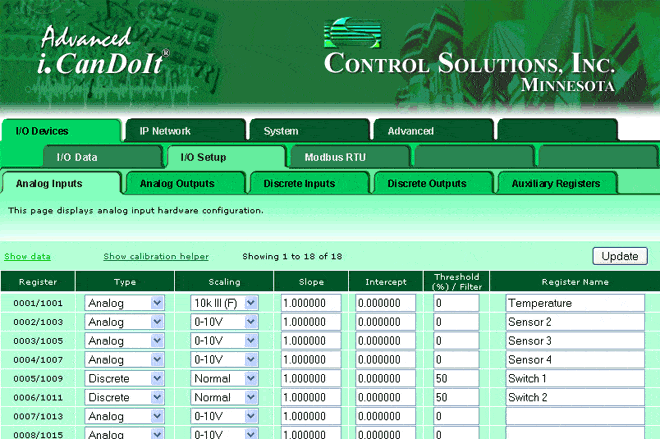This screenshot has width=660, height=439.
Task: Click the Switch 2 register name field
Action: [575, 397]
